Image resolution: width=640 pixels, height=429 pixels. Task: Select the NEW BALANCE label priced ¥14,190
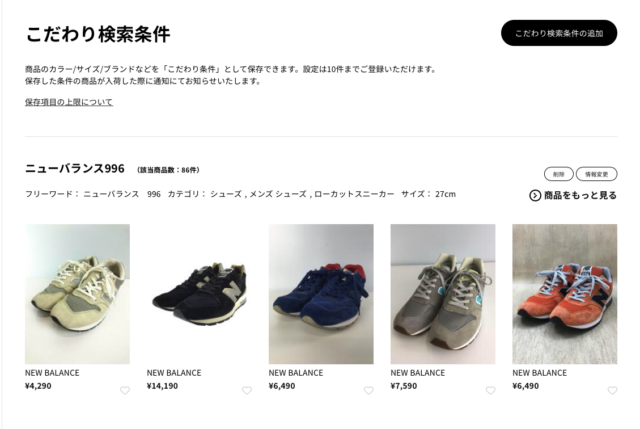(x=174, y=373)
